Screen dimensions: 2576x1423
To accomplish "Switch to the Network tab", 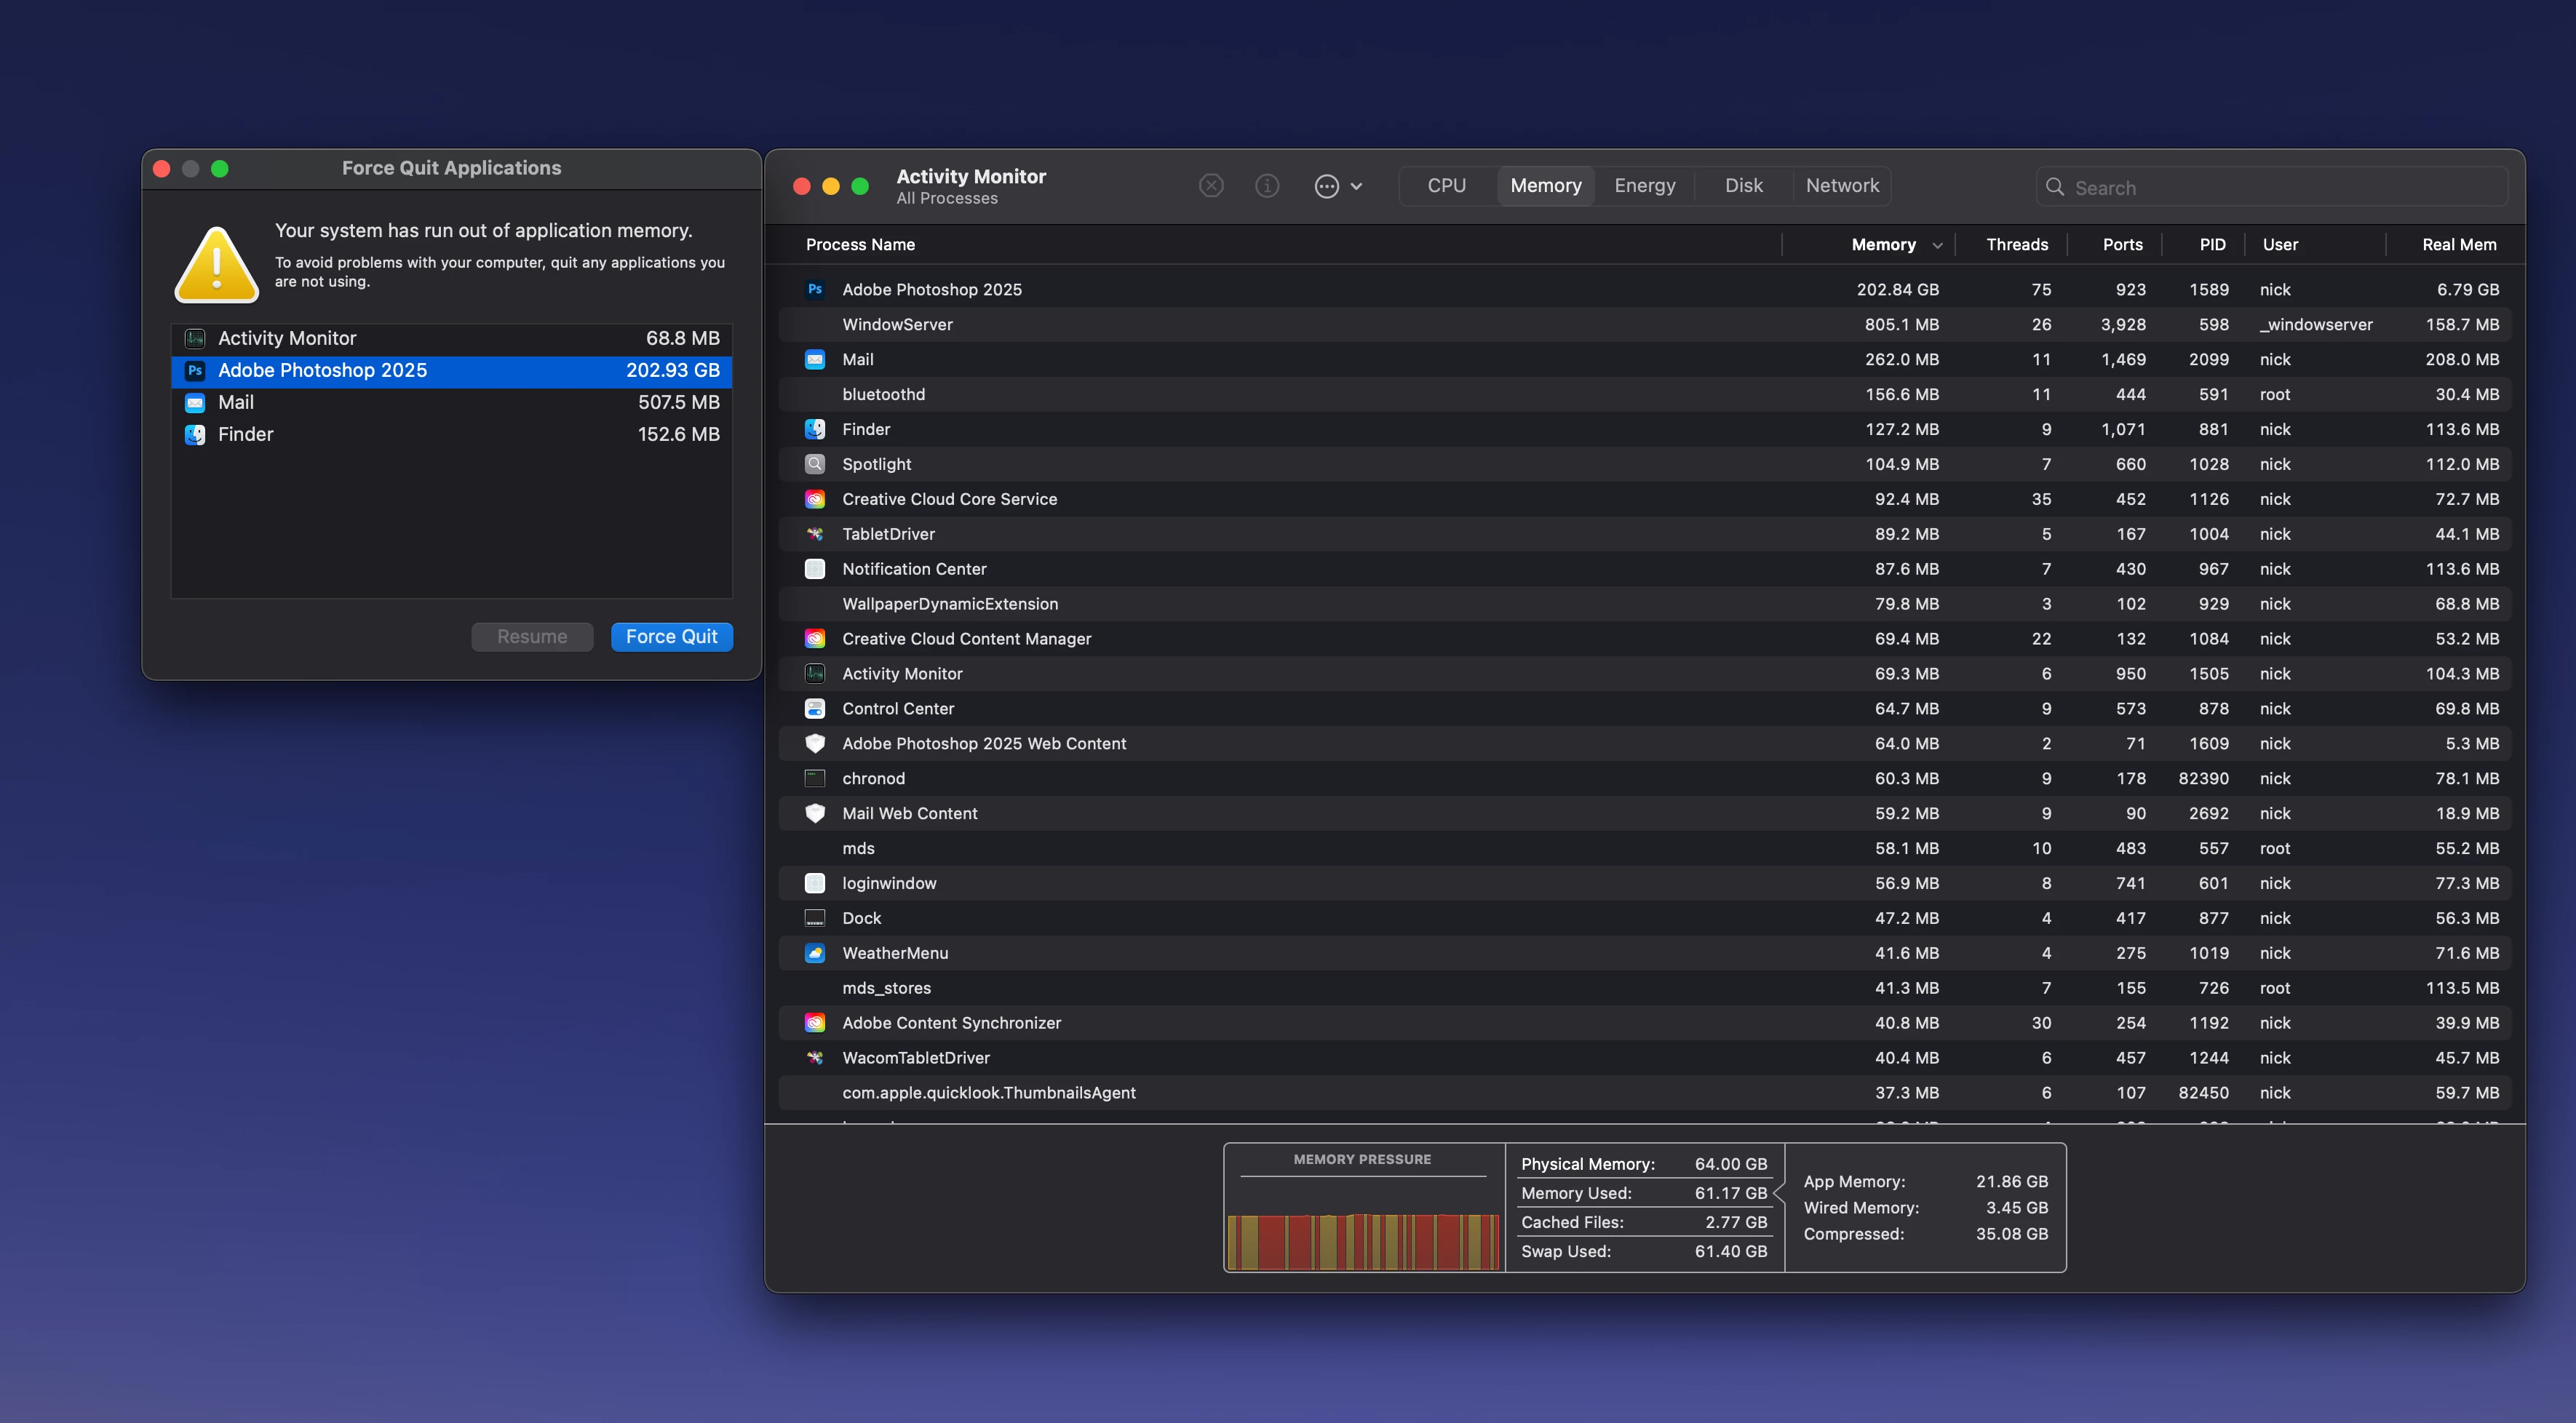I will tap(1841, 186).
